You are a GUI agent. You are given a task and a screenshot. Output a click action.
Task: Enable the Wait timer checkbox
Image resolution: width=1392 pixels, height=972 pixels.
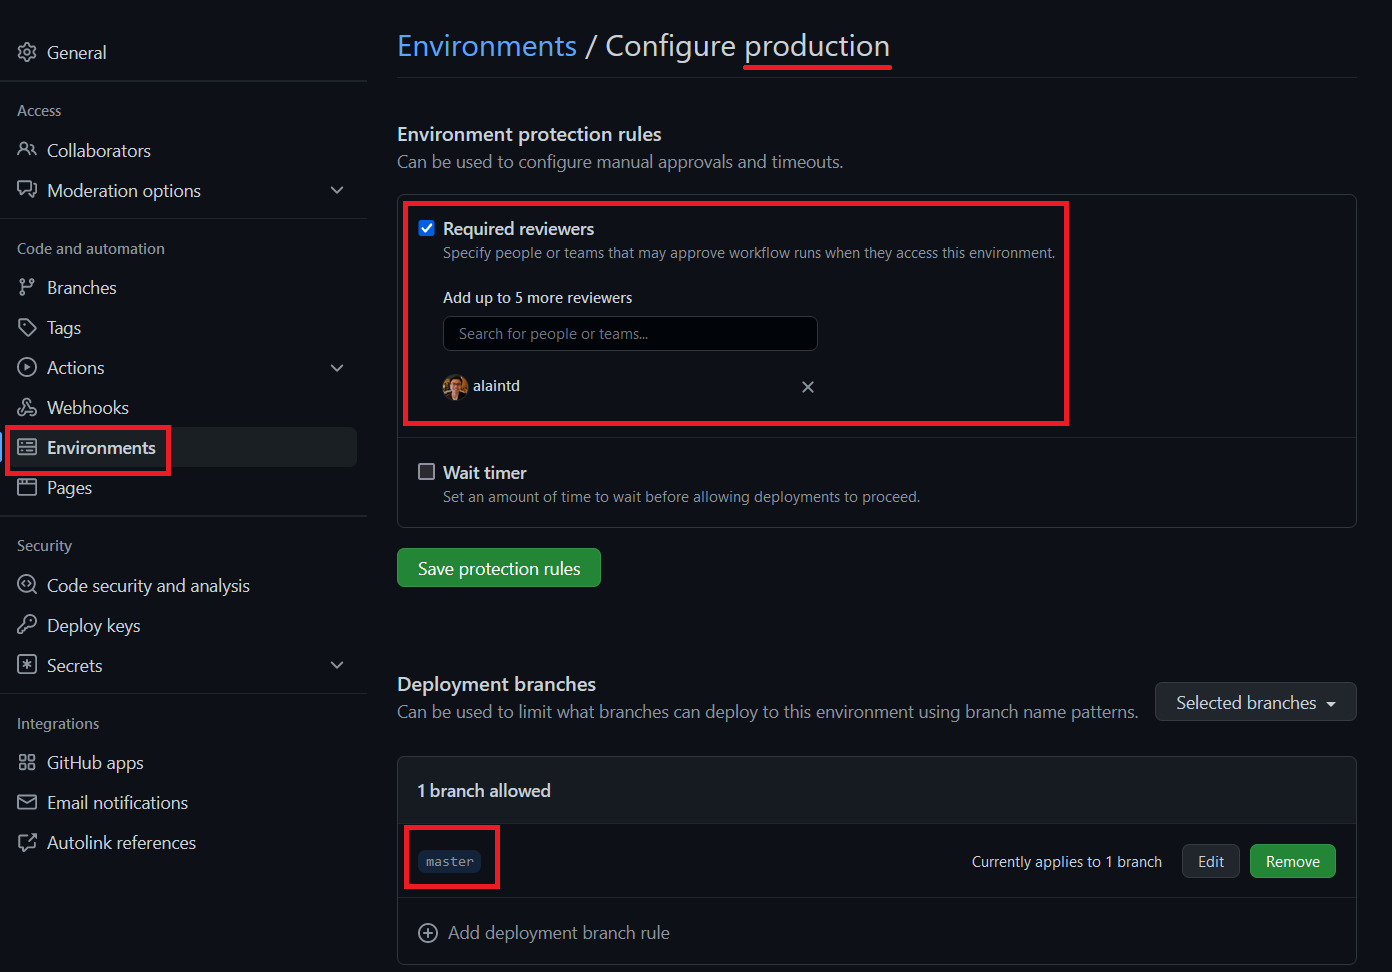click(427, 472)
